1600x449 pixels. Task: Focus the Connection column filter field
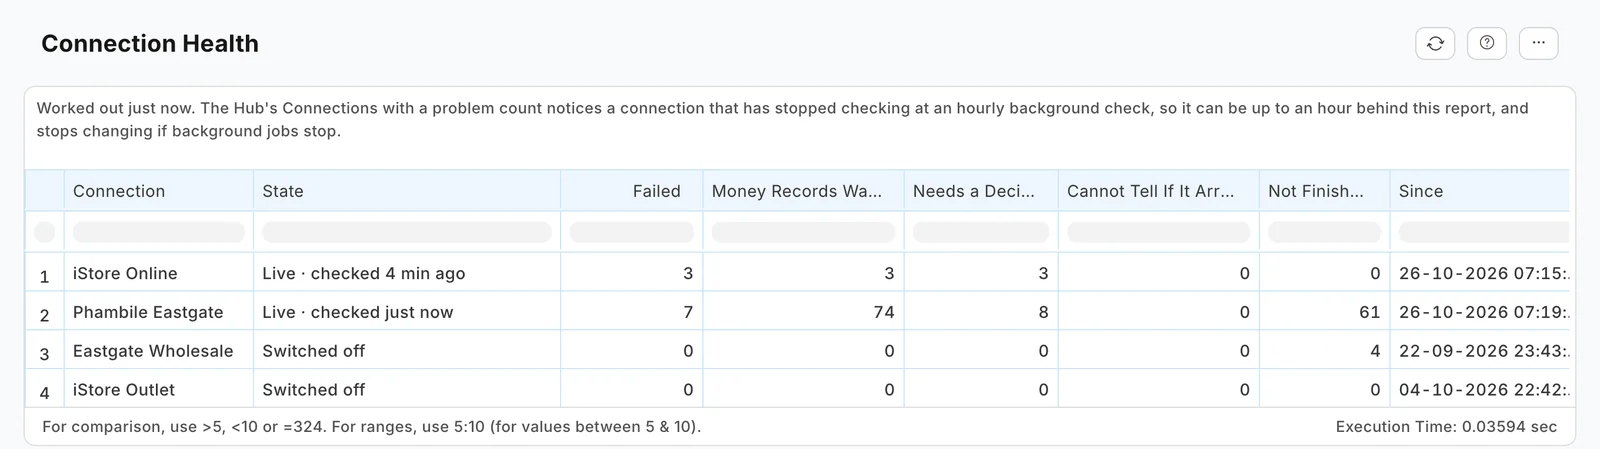[x=158, y=232]
